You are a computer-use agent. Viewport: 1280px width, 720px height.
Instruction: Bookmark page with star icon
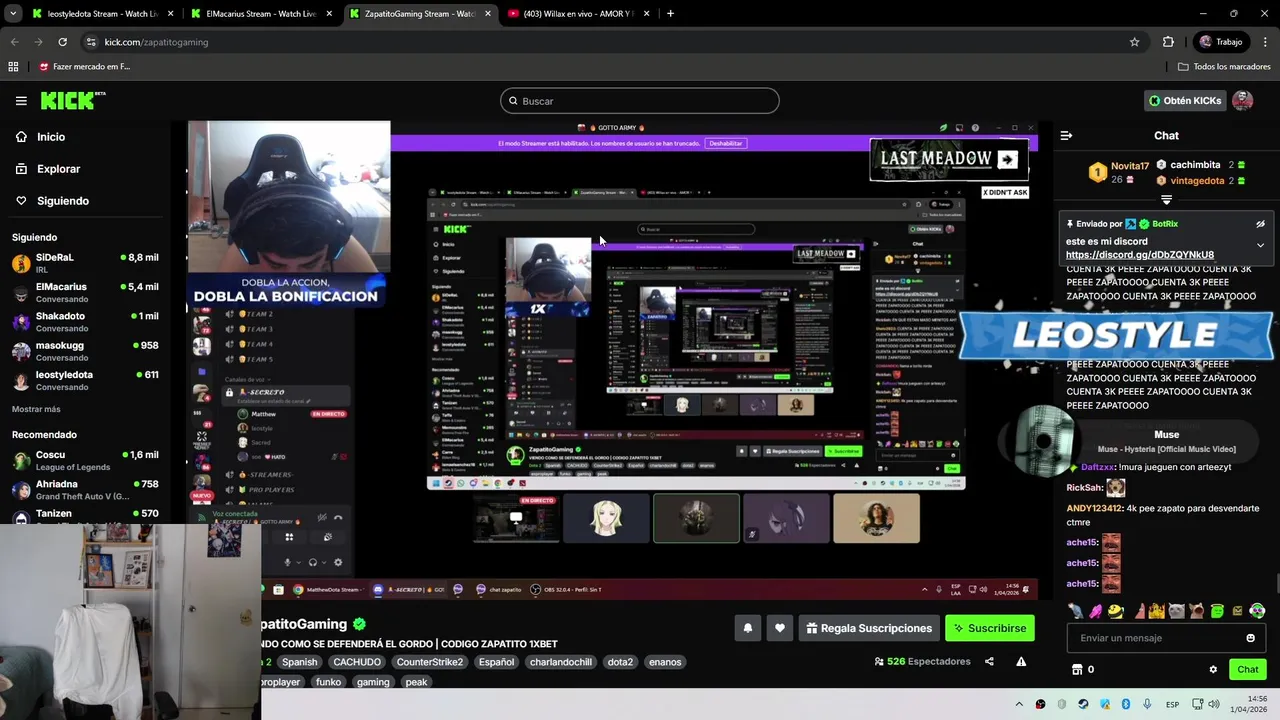click(x=1134, y=42)
